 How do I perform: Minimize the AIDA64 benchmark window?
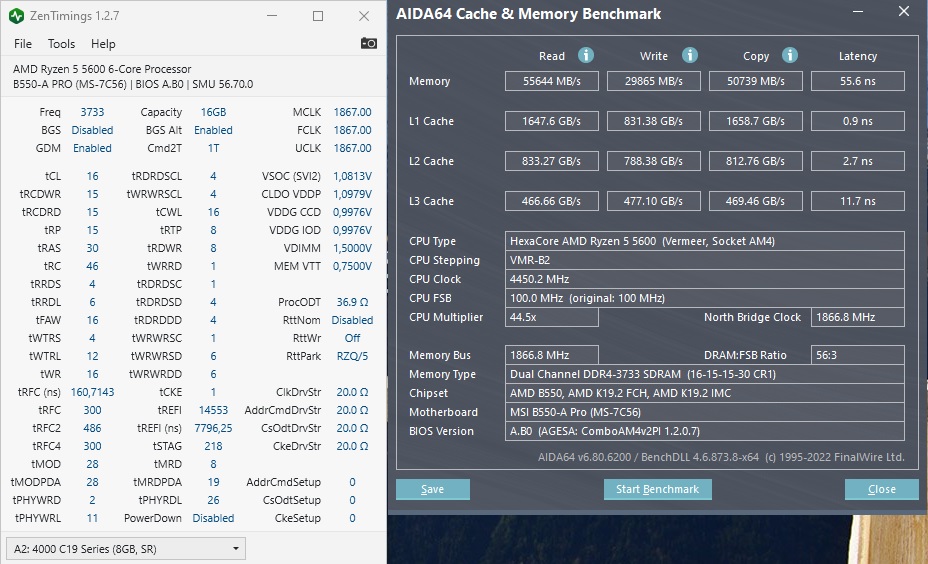pyautogui.click(x=859, y=13)
